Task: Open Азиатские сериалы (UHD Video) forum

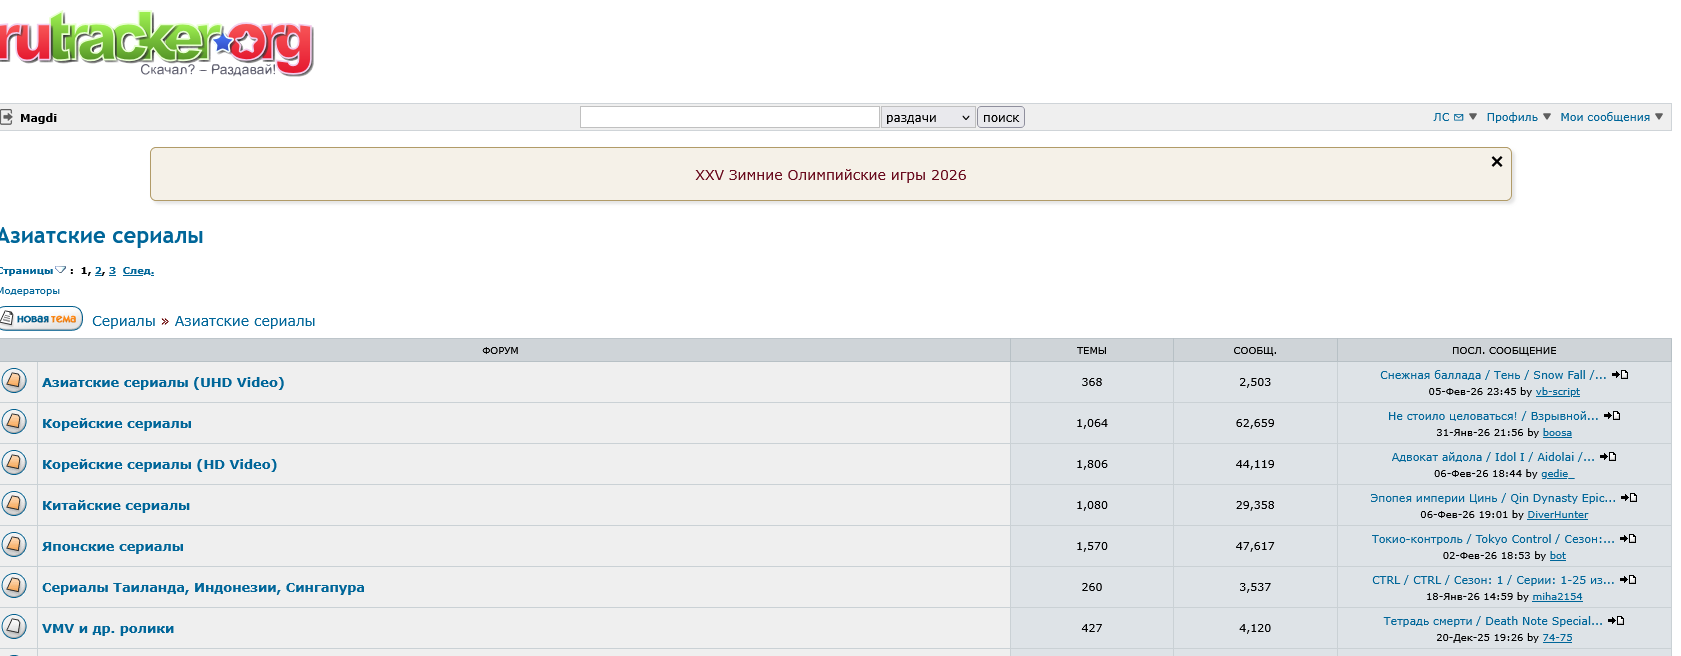Action: [163, 382]
